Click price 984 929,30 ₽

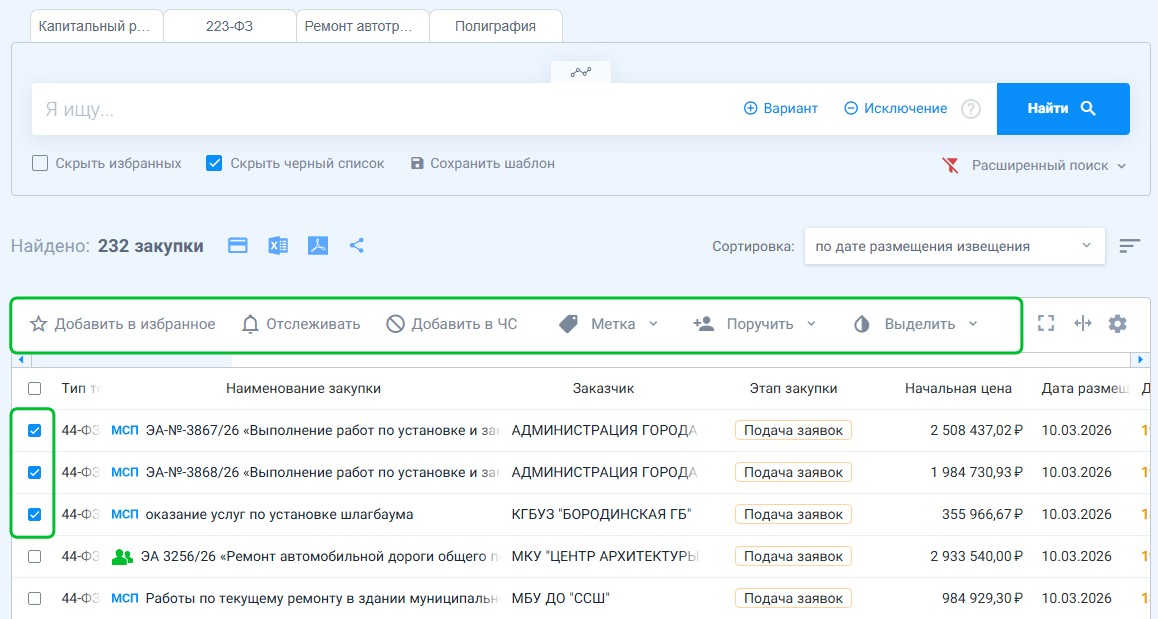pos(982,598)
